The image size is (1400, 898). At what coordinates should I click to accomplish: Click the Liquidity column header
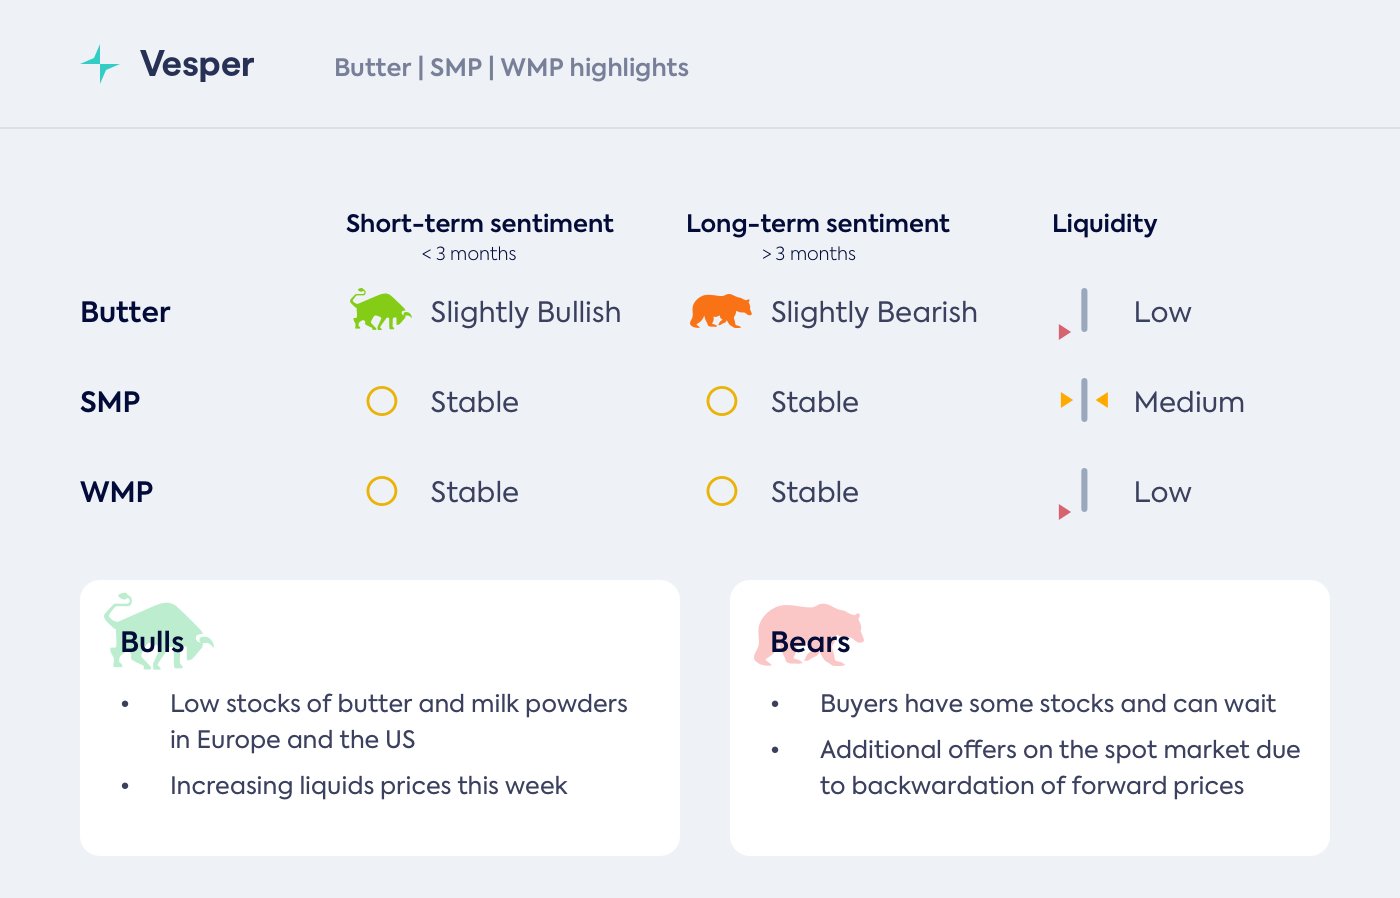click(1104, 224)
